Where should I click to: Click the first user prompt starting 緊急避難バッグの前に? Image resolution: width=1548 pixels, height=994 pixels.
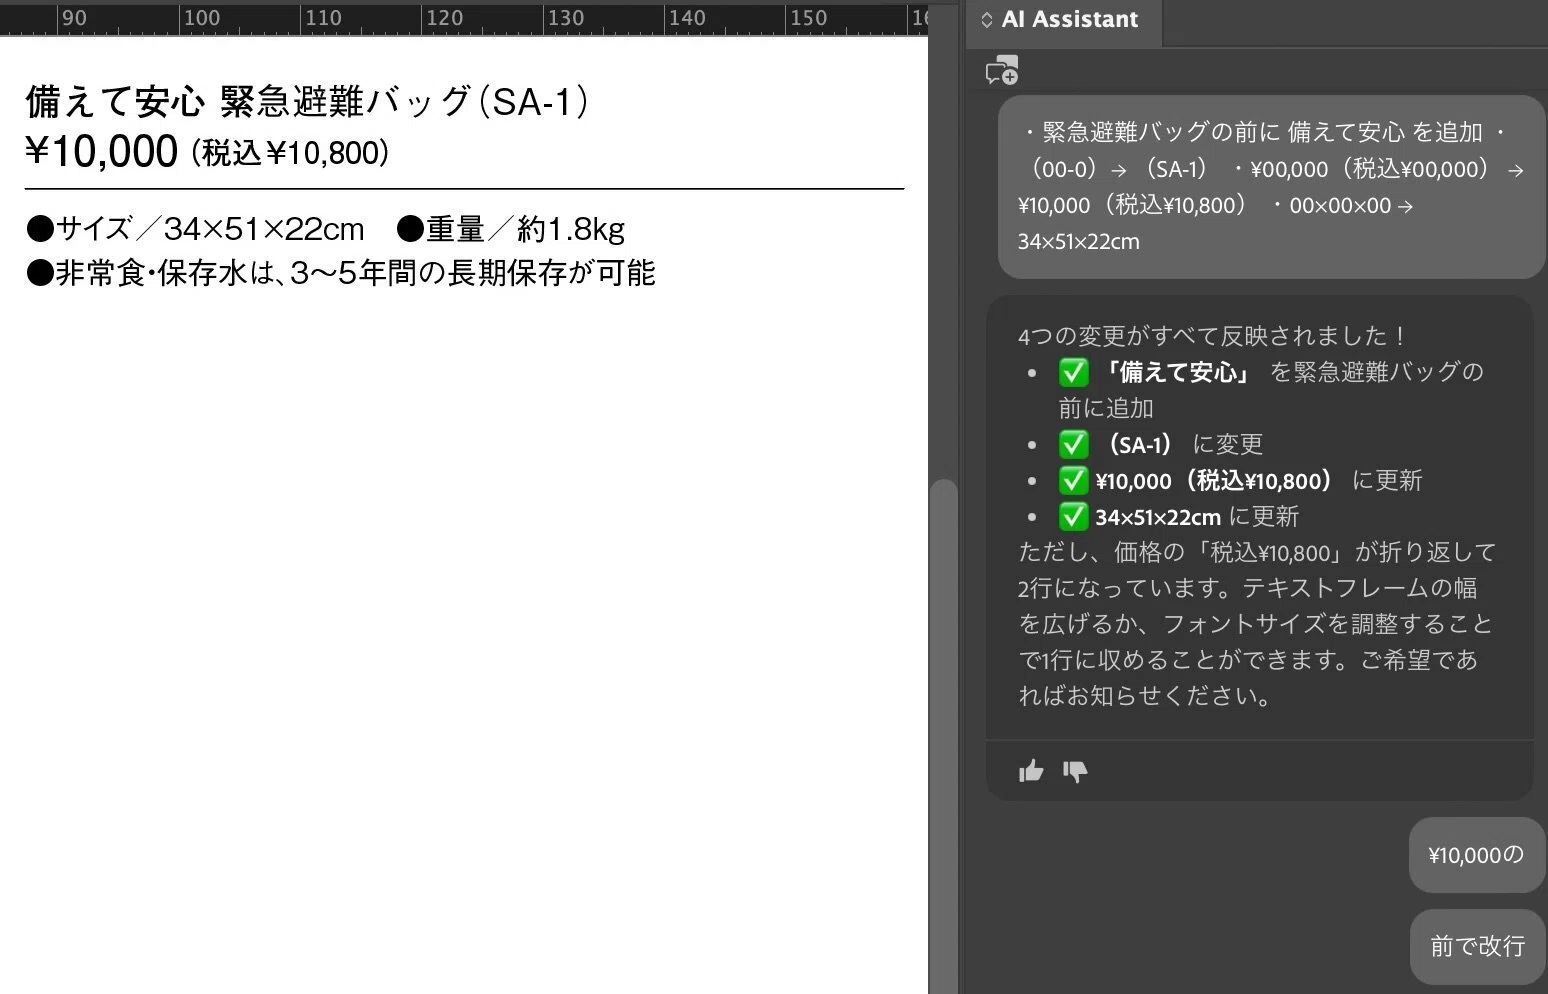pos(1271,187)
